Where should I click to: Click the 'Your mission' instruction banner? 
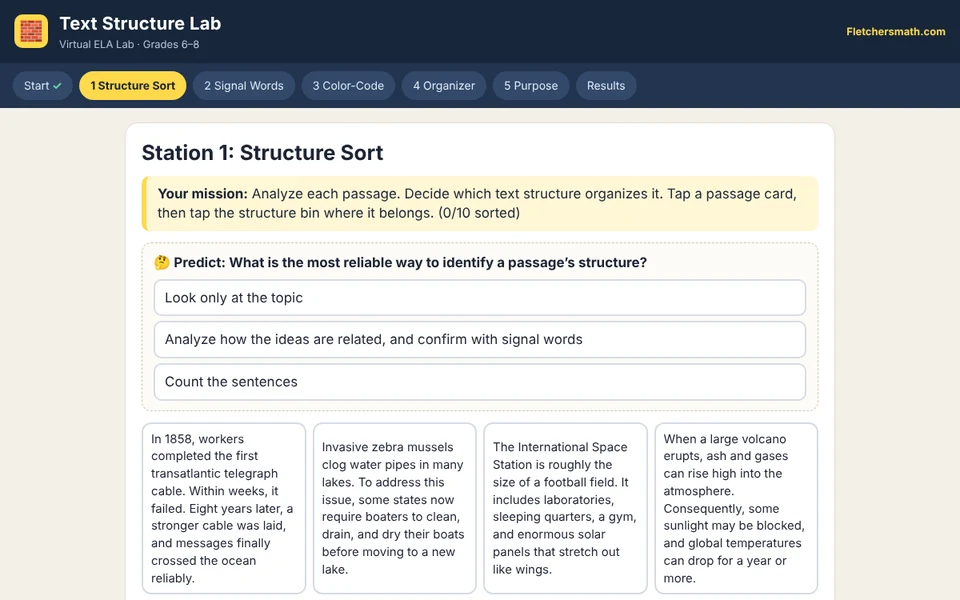pyautogui.click(x=480, y=203)
